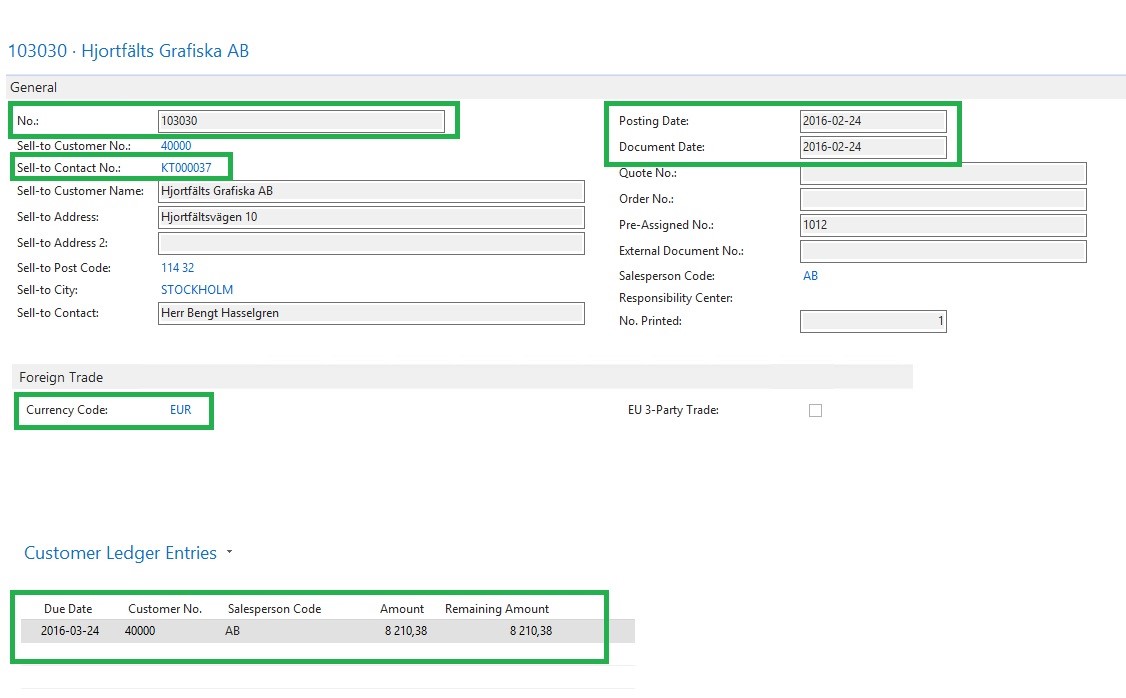
Task: Click the empty Sell-to Address 2 field
Action: [x=370, y=243]
